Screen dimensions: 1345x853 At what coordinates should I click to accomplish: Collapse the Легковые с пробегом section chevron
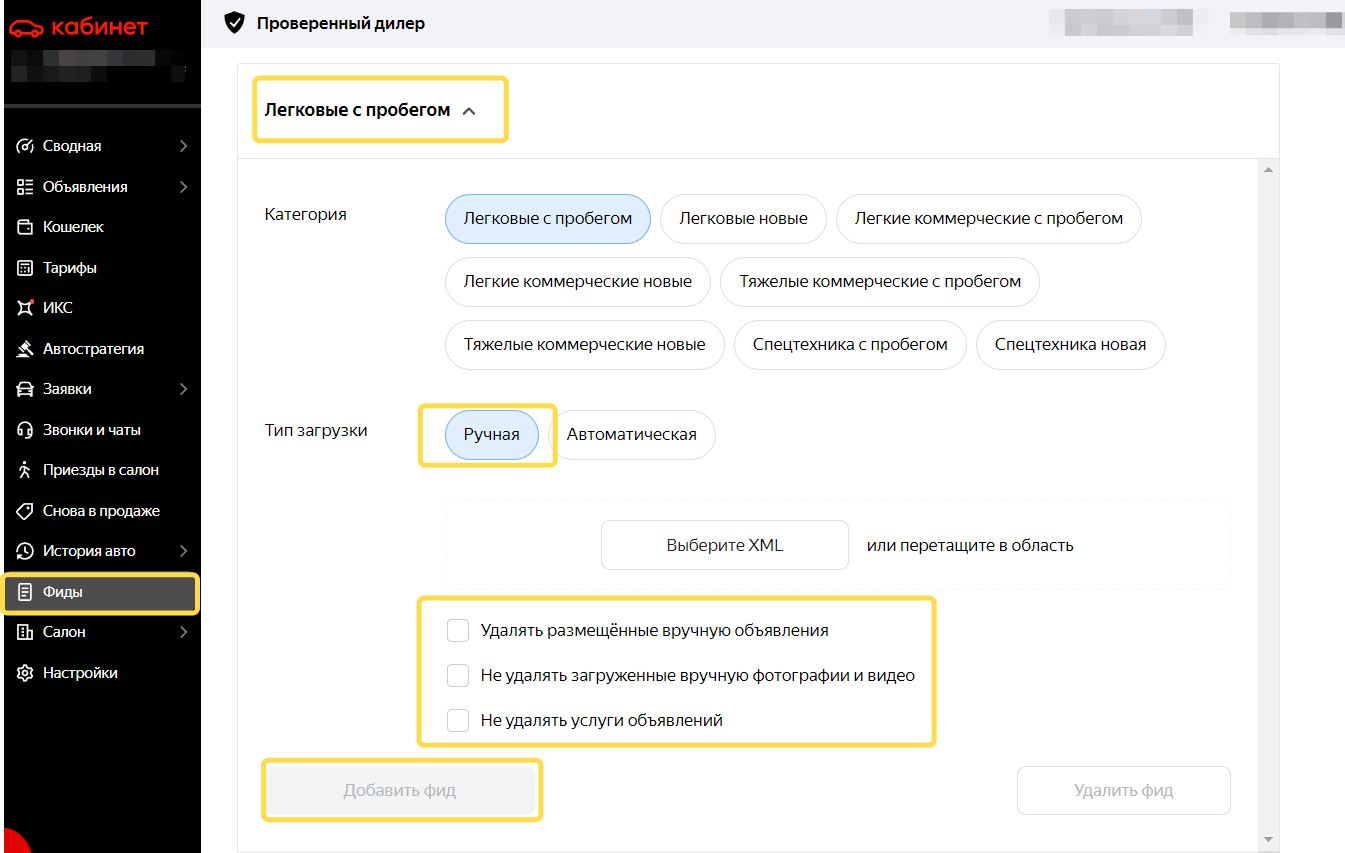469,111
